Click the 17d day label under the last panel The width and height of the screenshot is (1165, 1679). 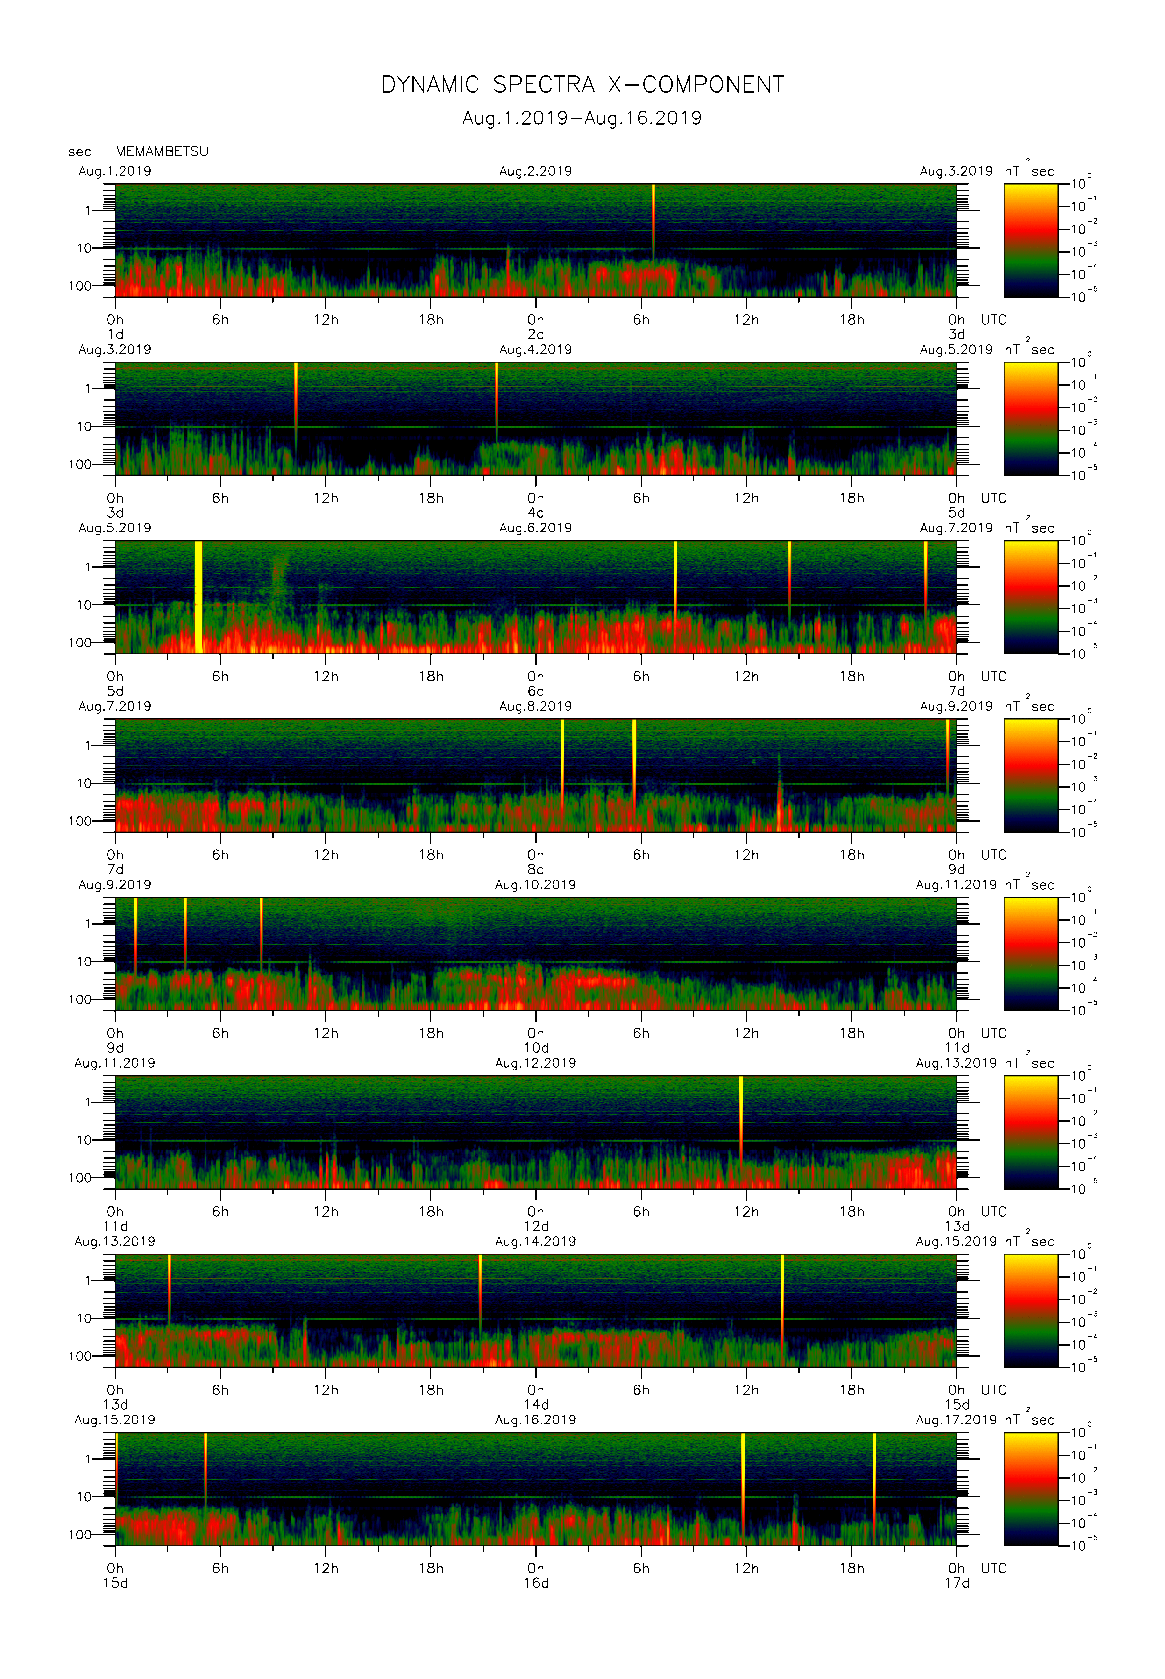pyautogui.click(x=957, y=1583)
